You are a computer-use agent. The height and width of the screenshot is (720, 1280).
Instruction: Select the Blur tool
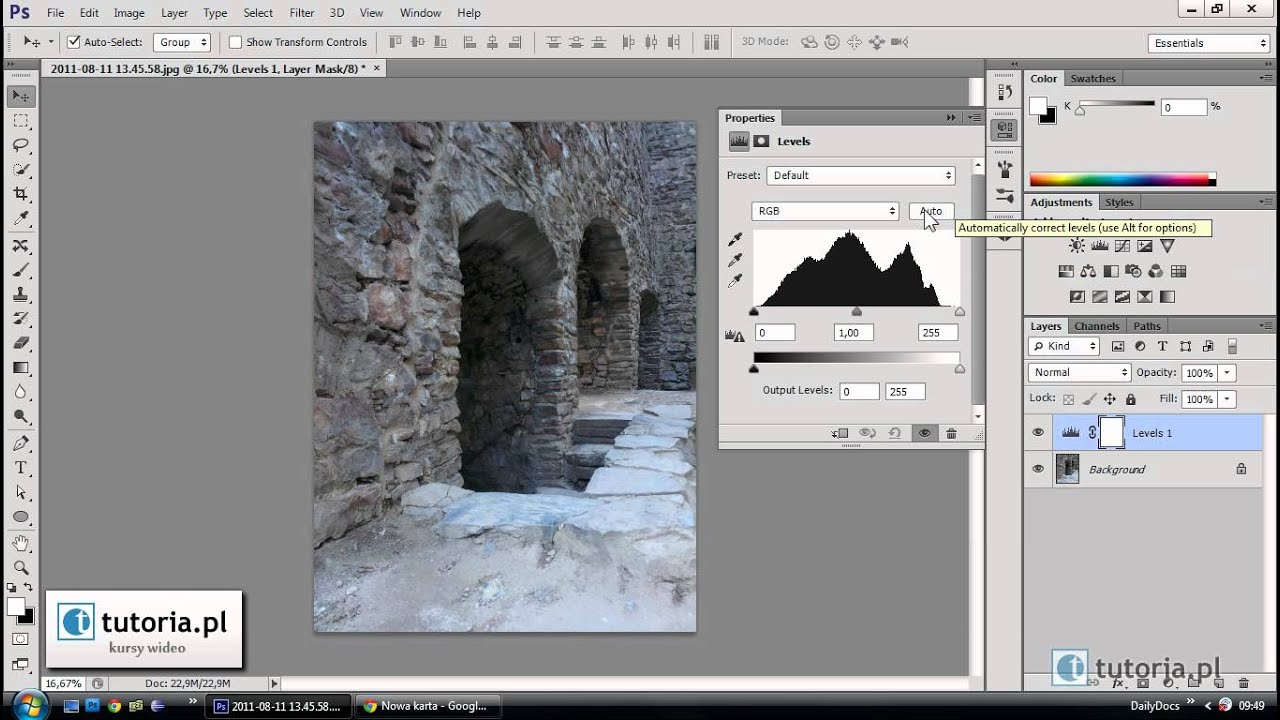21,392
